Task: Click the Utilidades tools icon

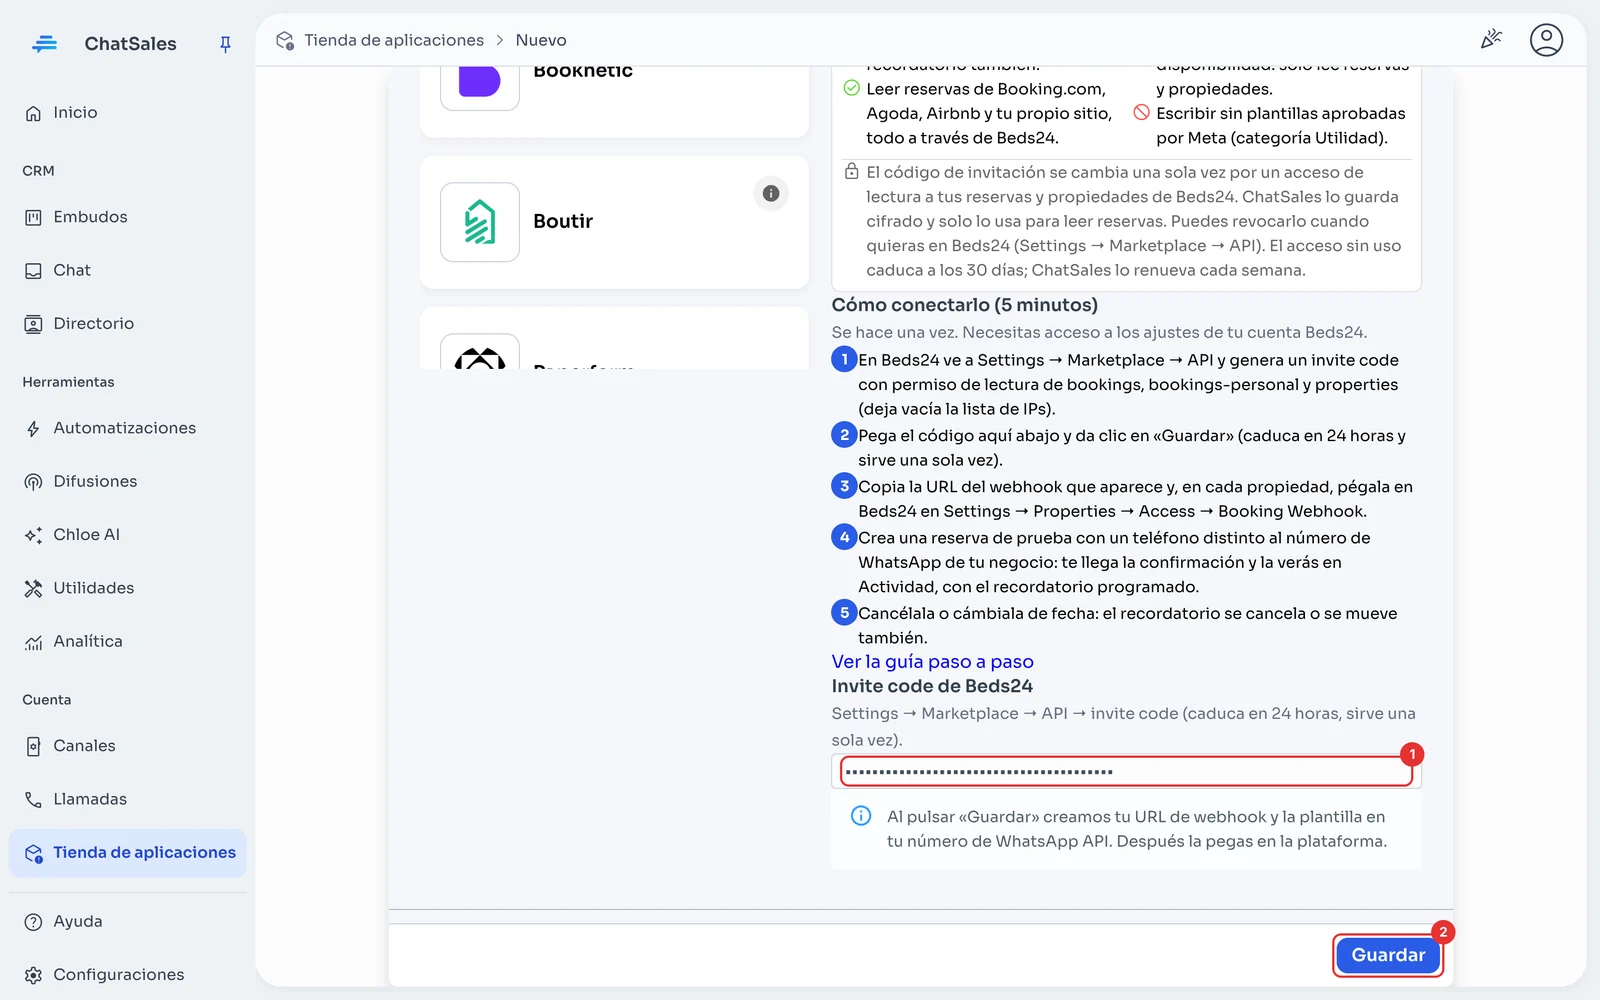Action: (x=33, y=588)
